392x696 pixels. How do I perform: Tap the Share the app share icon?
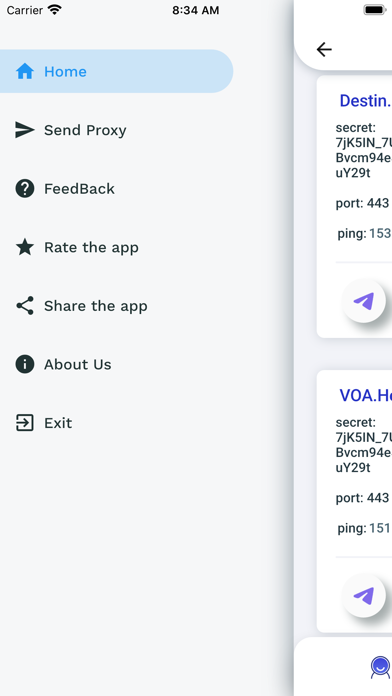pyautogui.click(x=25, y=305)
